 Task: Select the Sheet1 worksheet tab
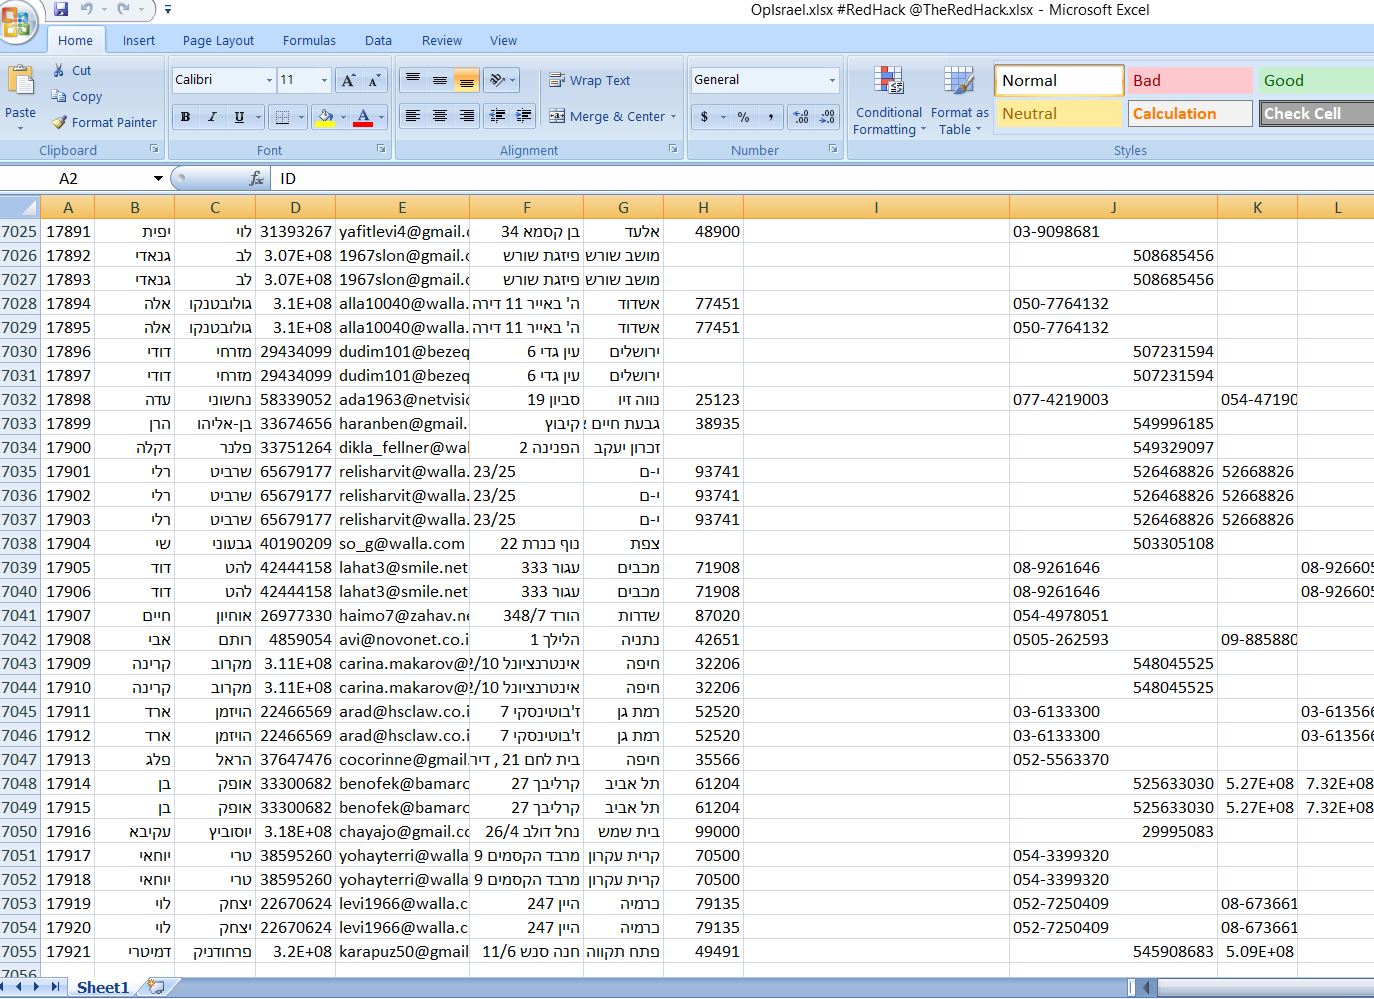click(x=103, y=987)
